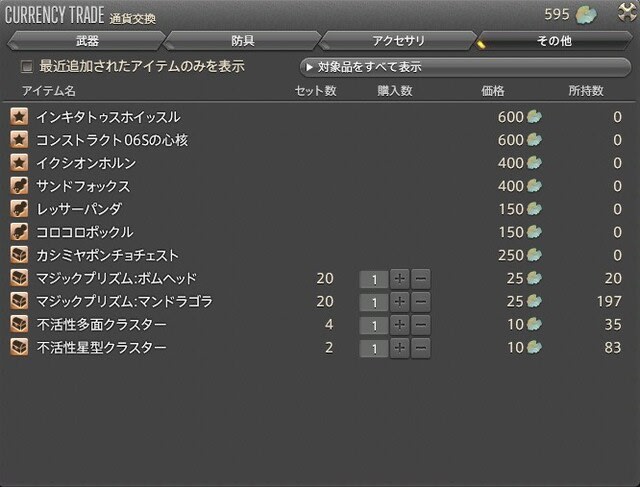The image size is (640, 487).
Task: Decrease quantity for 不活性星型クラスター
Action: pos(421,348)
